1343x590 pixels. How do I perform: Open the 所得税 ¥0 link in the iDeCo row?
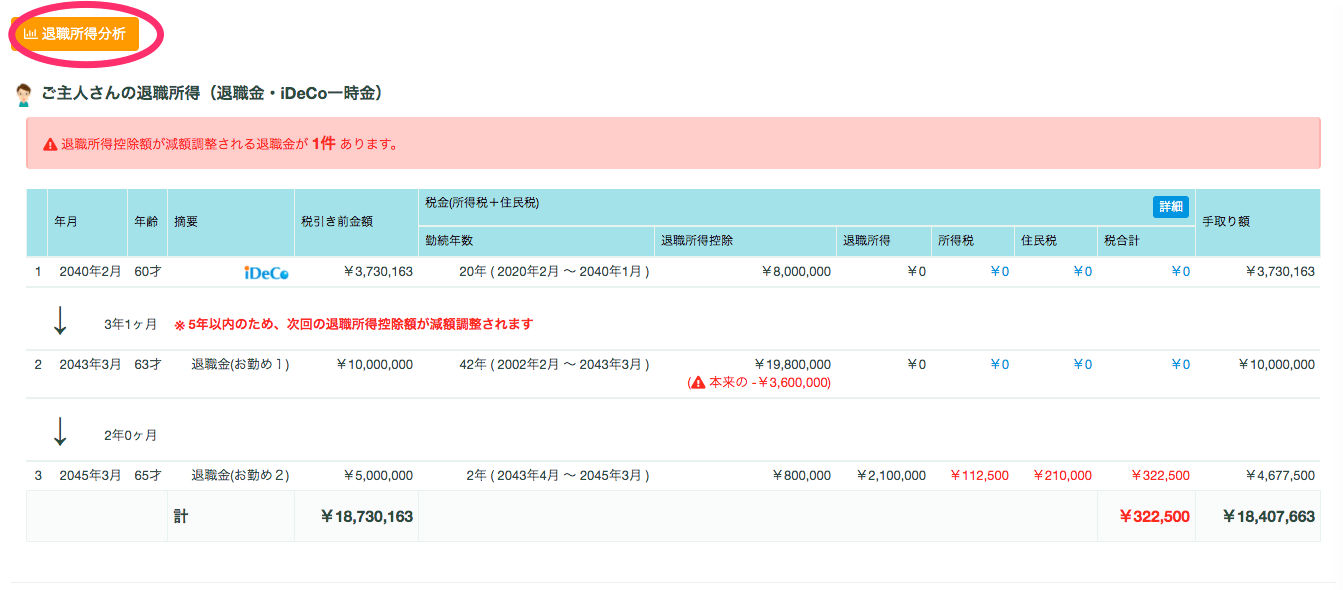[999, 272]
